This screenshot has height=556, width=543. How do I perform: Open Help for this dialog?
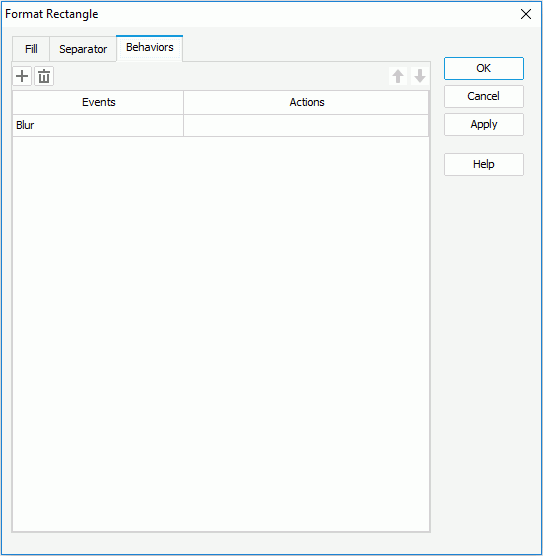(x=483, y=164)
